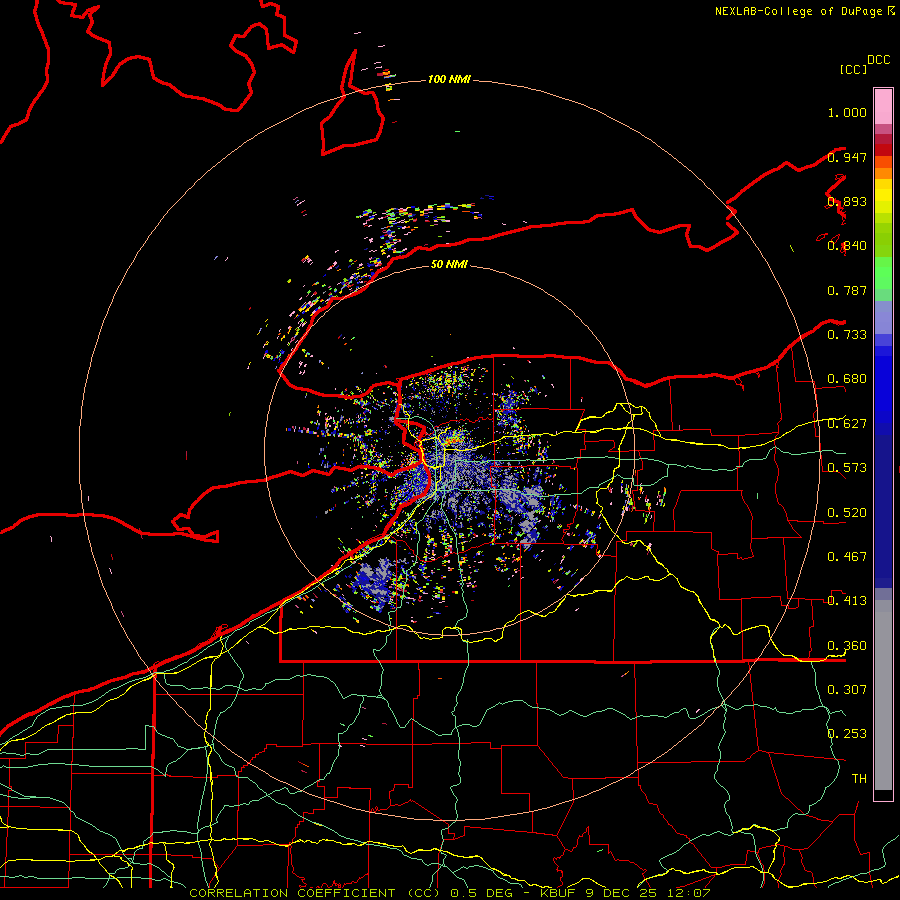Click the 'TH' threshold legend label
The image size is (900, 900).
pyautogui.click(x=859, y=778)
